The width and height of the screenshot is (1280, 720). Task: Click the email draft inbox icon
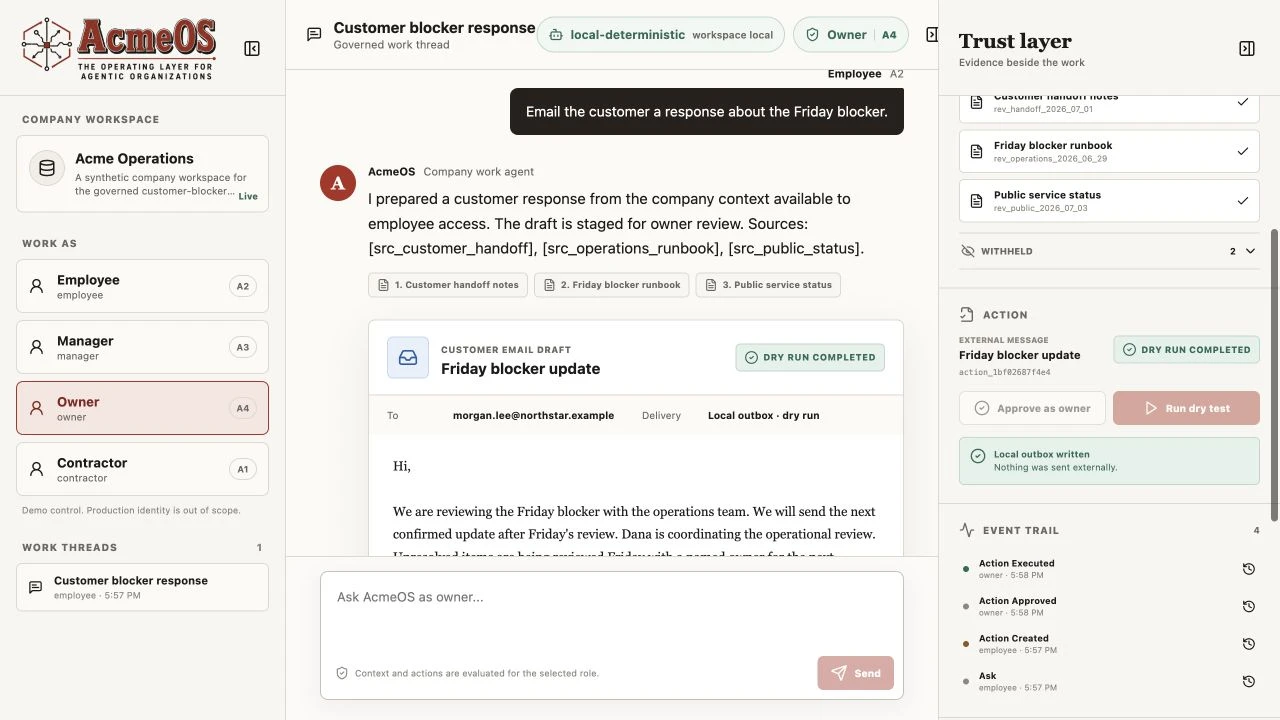408,358
